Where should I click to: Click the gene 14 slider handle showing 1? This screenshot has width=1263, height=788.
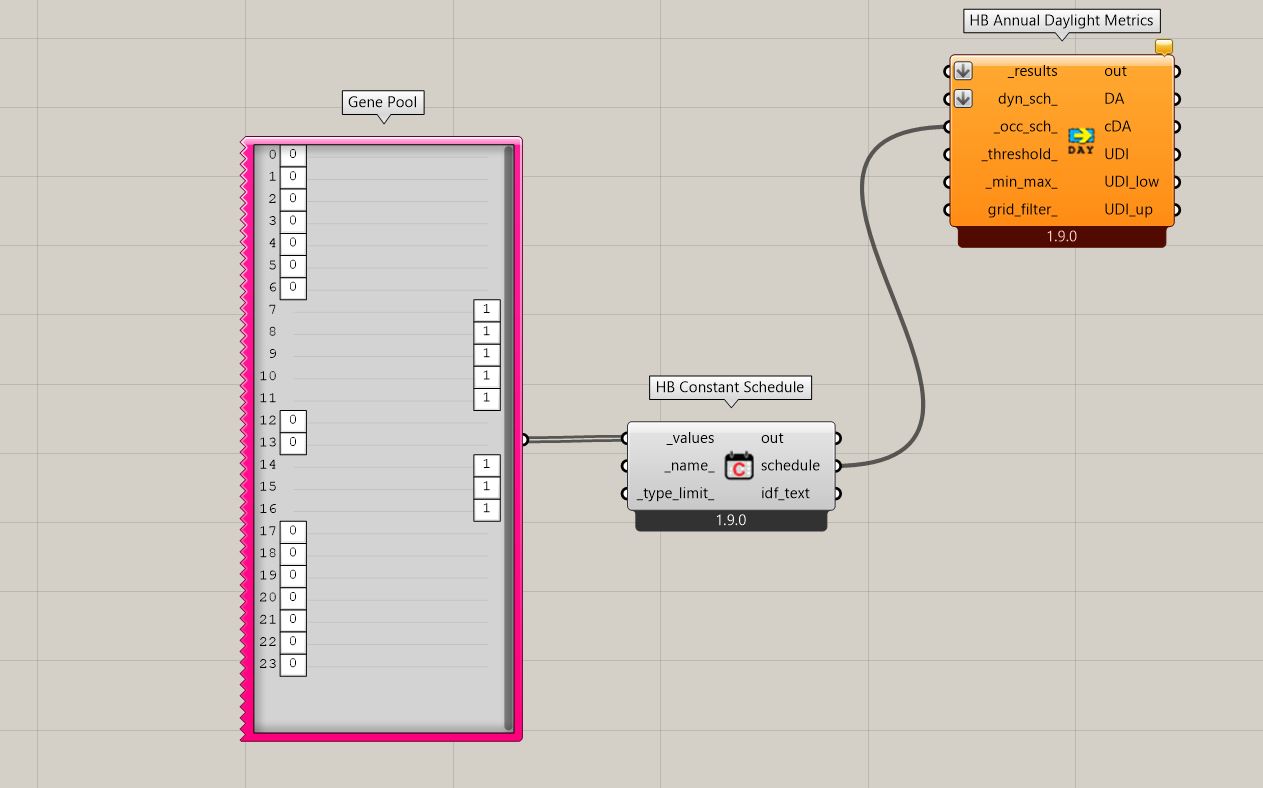(x=487, y=464)
